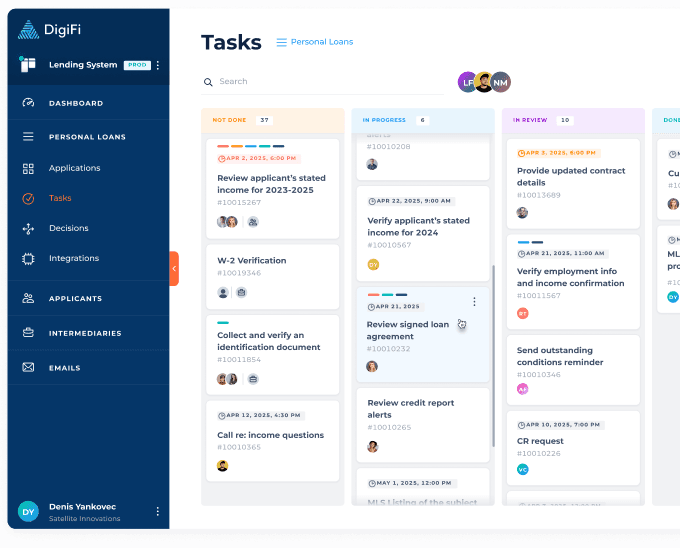The height and width of the screenshot is (548, 680).
Task: Open the Intermediaries briefcase icon
Action: coord(28,333)
